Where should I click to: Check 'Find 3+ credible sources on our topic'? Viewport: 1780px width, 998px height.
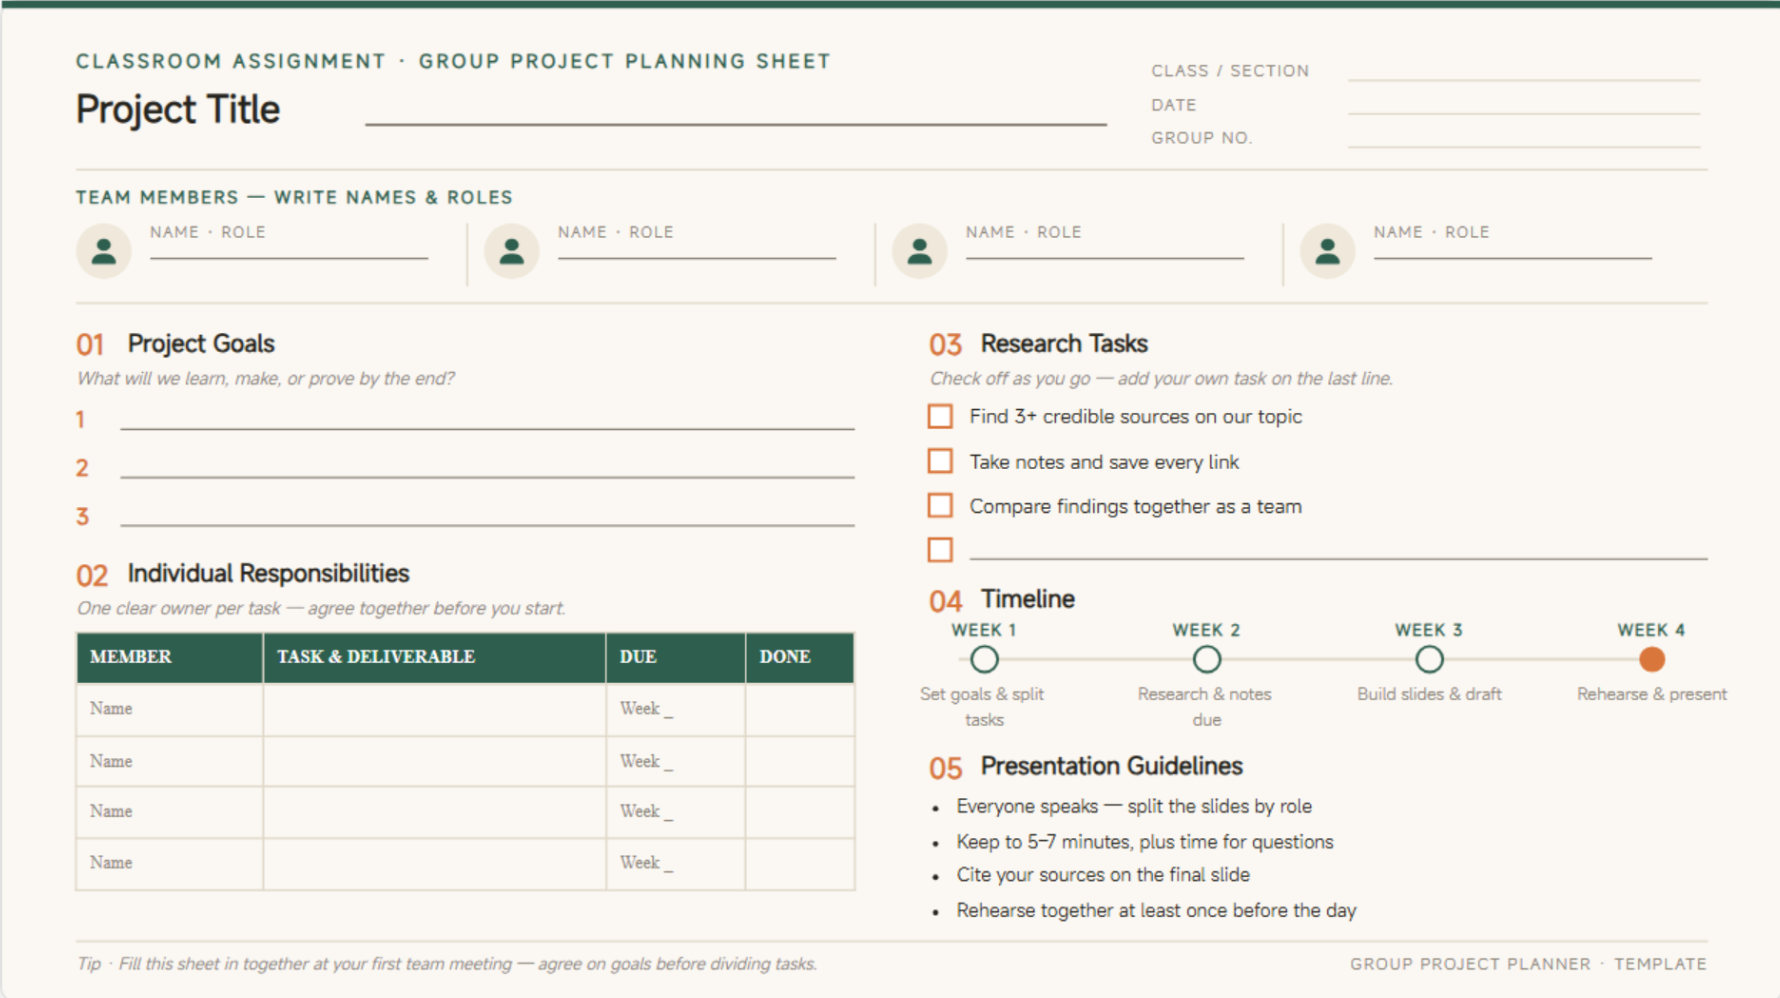pos(940,416)
